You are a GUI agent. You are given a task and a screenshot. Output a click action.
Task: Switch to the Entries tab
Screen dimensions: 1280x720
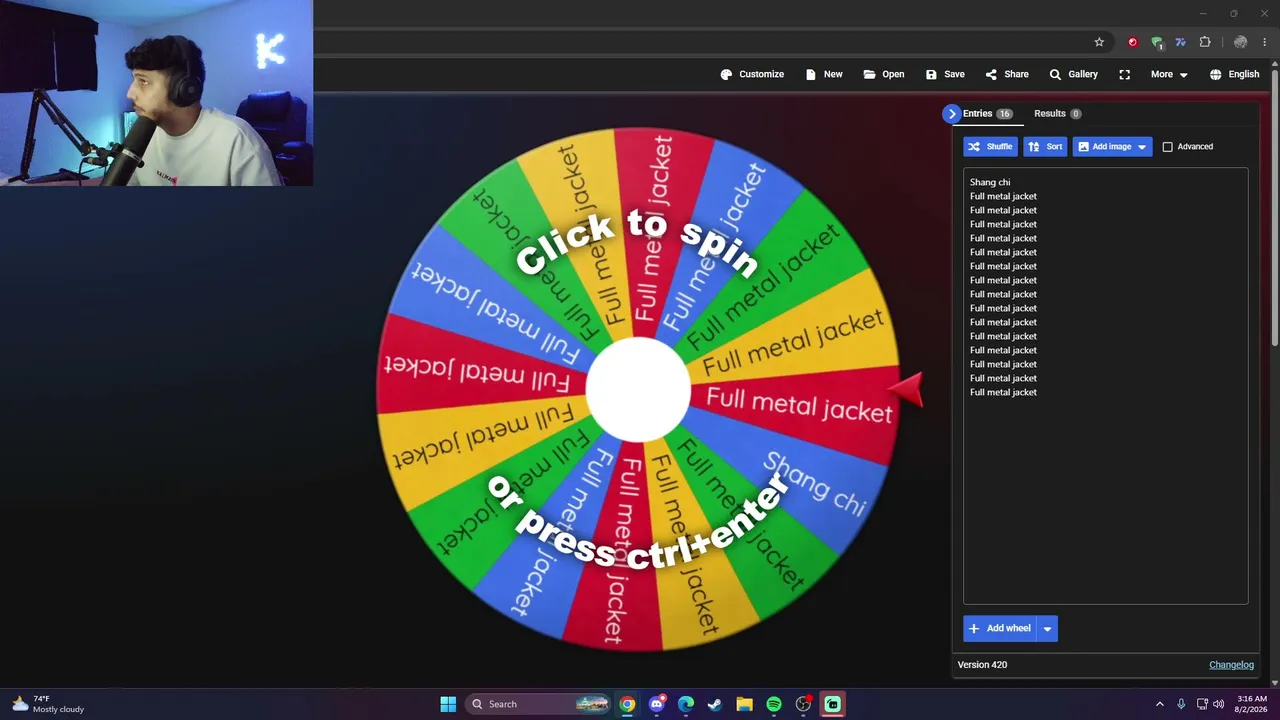pos(987,114)
